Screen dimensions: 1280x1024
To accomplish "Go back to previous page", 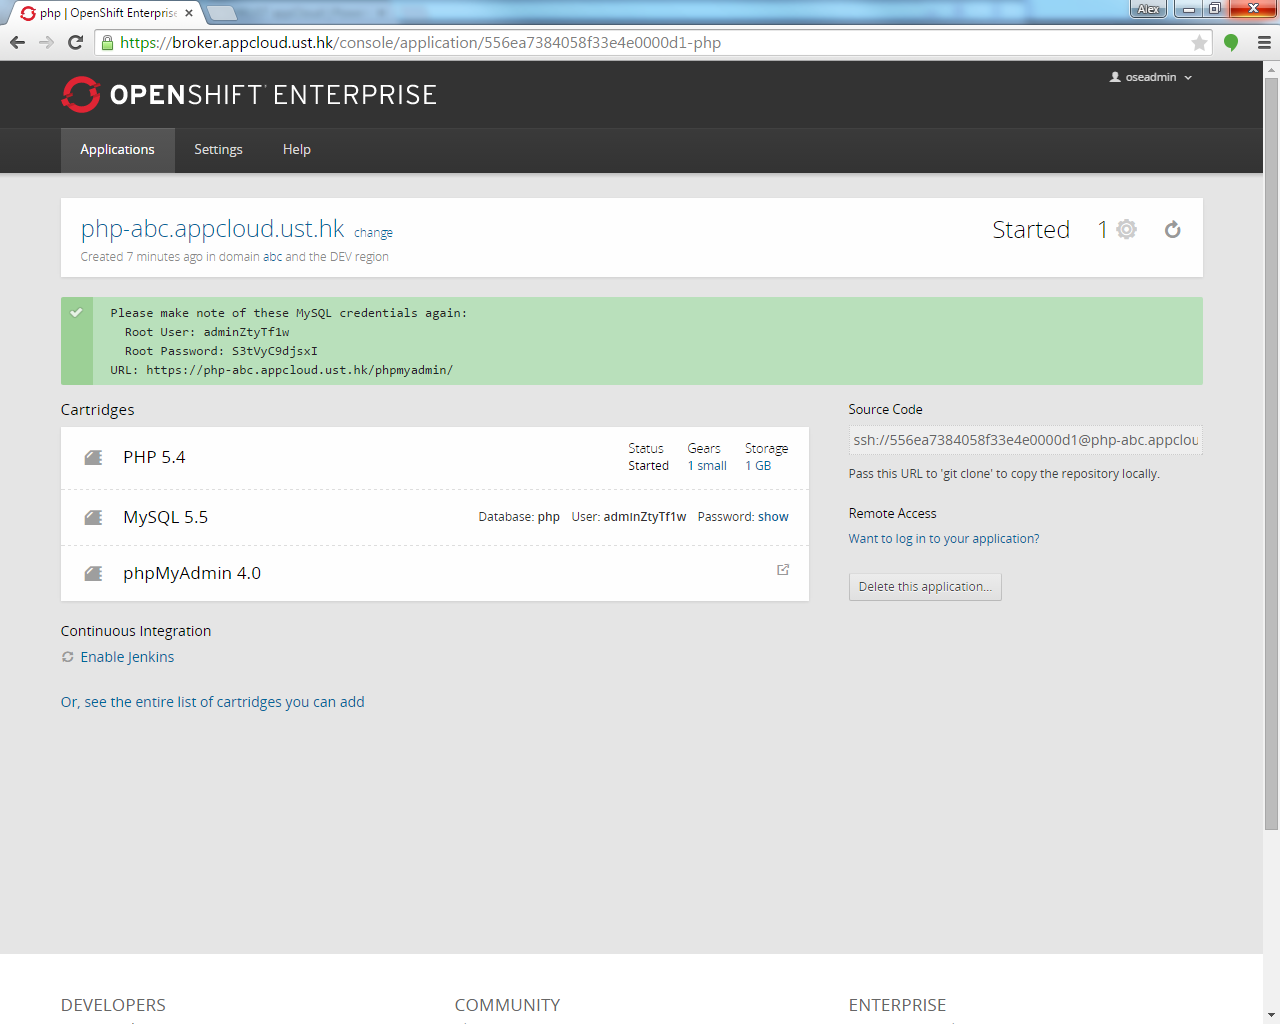I will click(x=17, y=42).
